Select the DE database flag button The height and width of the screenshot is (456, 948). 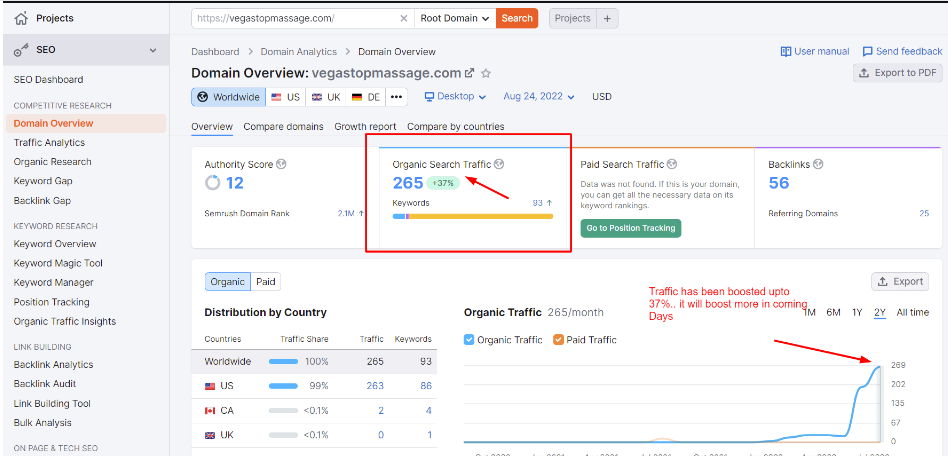(x=366, y=97)
